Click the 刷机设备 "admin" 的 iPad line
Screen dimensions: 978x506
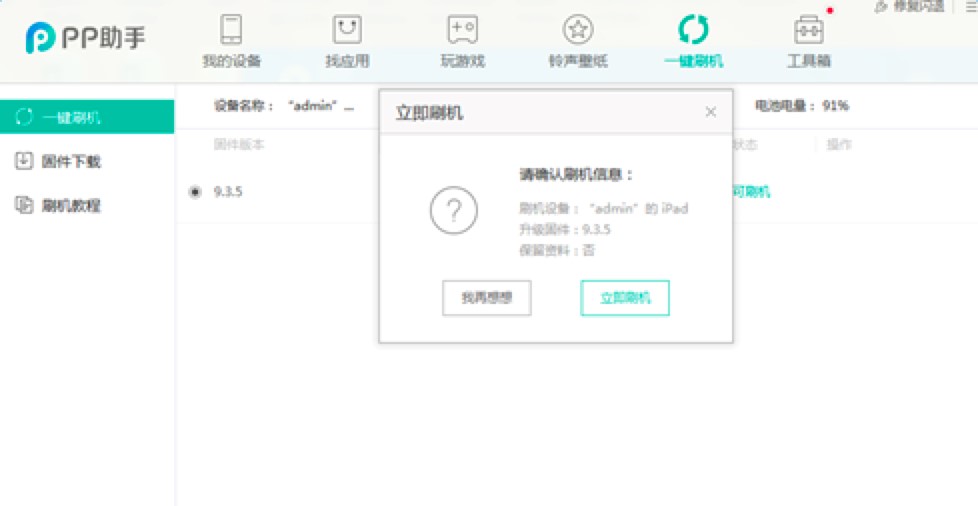tap(604, 208)
